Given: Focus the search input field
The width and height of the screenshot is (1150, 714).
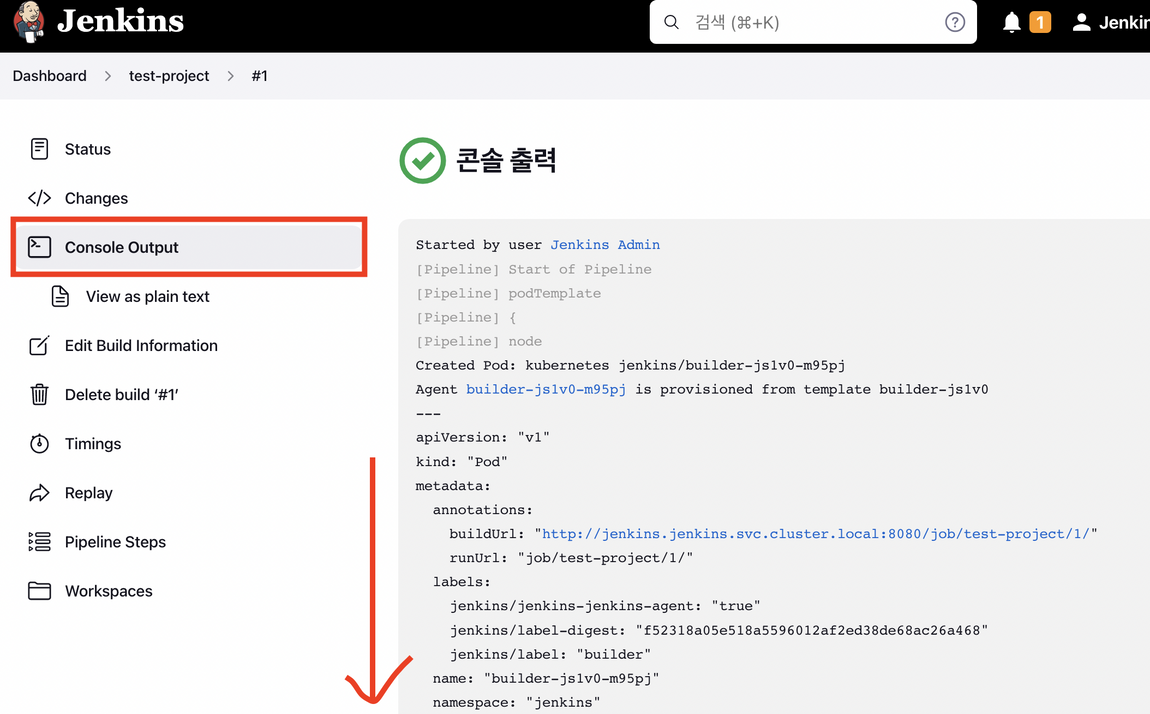Looking at the screenshot, I should pyautogui.click(x=813, y=22).
